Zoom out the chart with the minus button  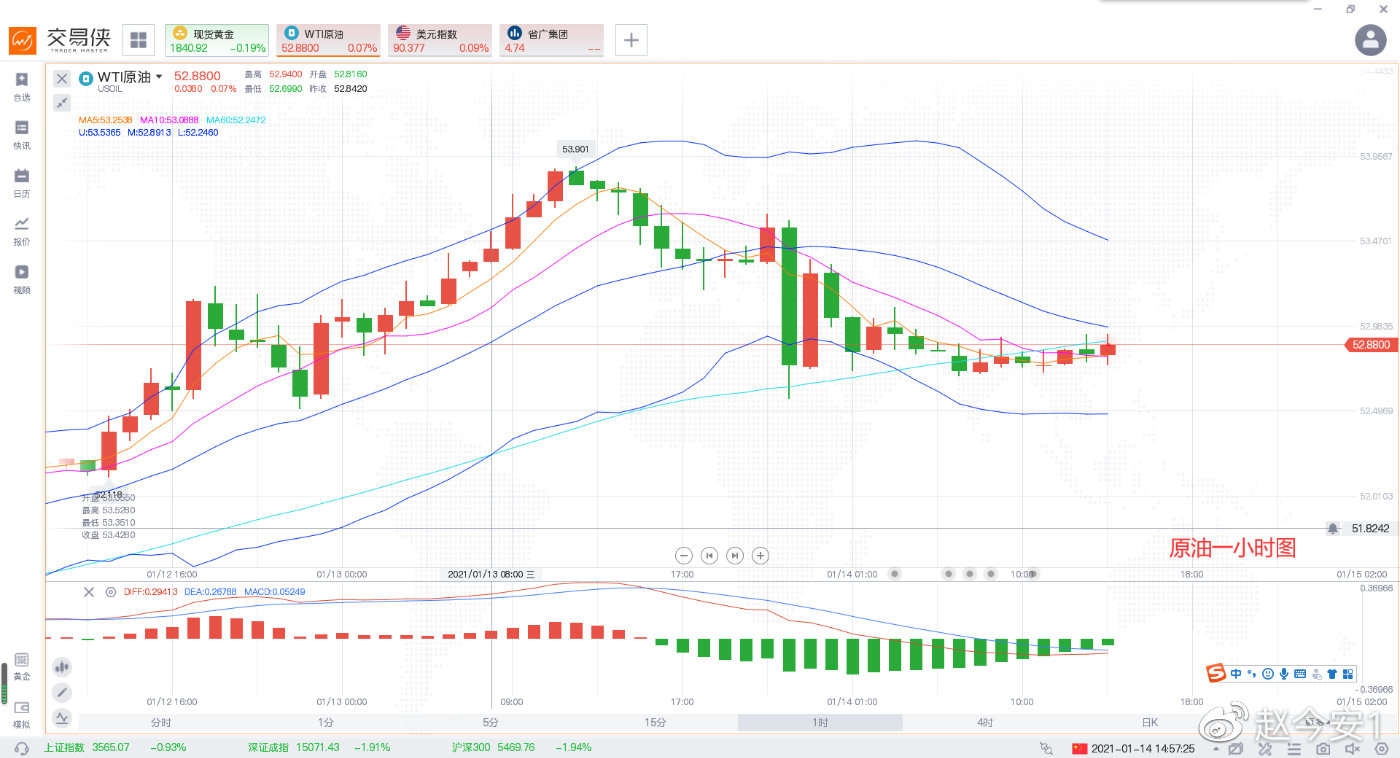coord(684,555)
